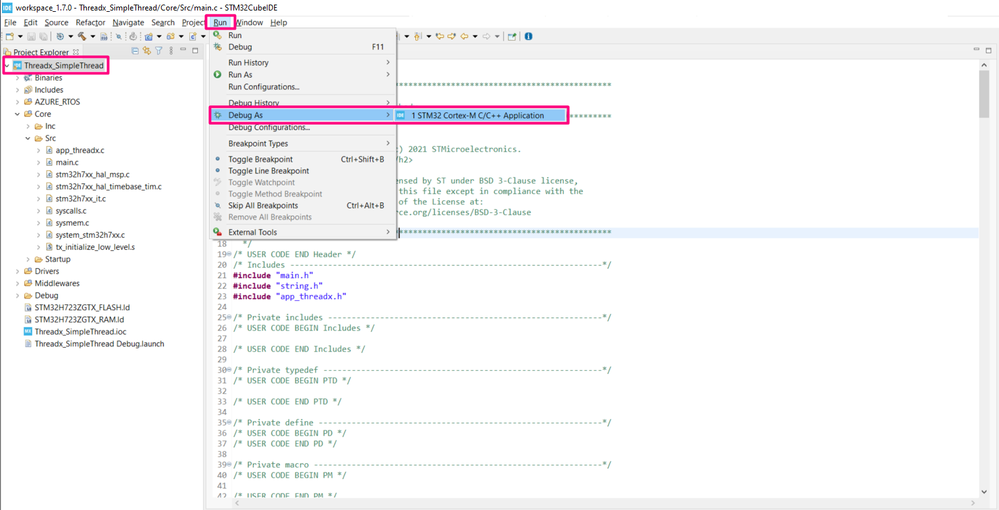Click the build hammer icon in toolbar
The width and height of the screenshot is (999, 510).
pyautogui.click(x=81, y=37)
